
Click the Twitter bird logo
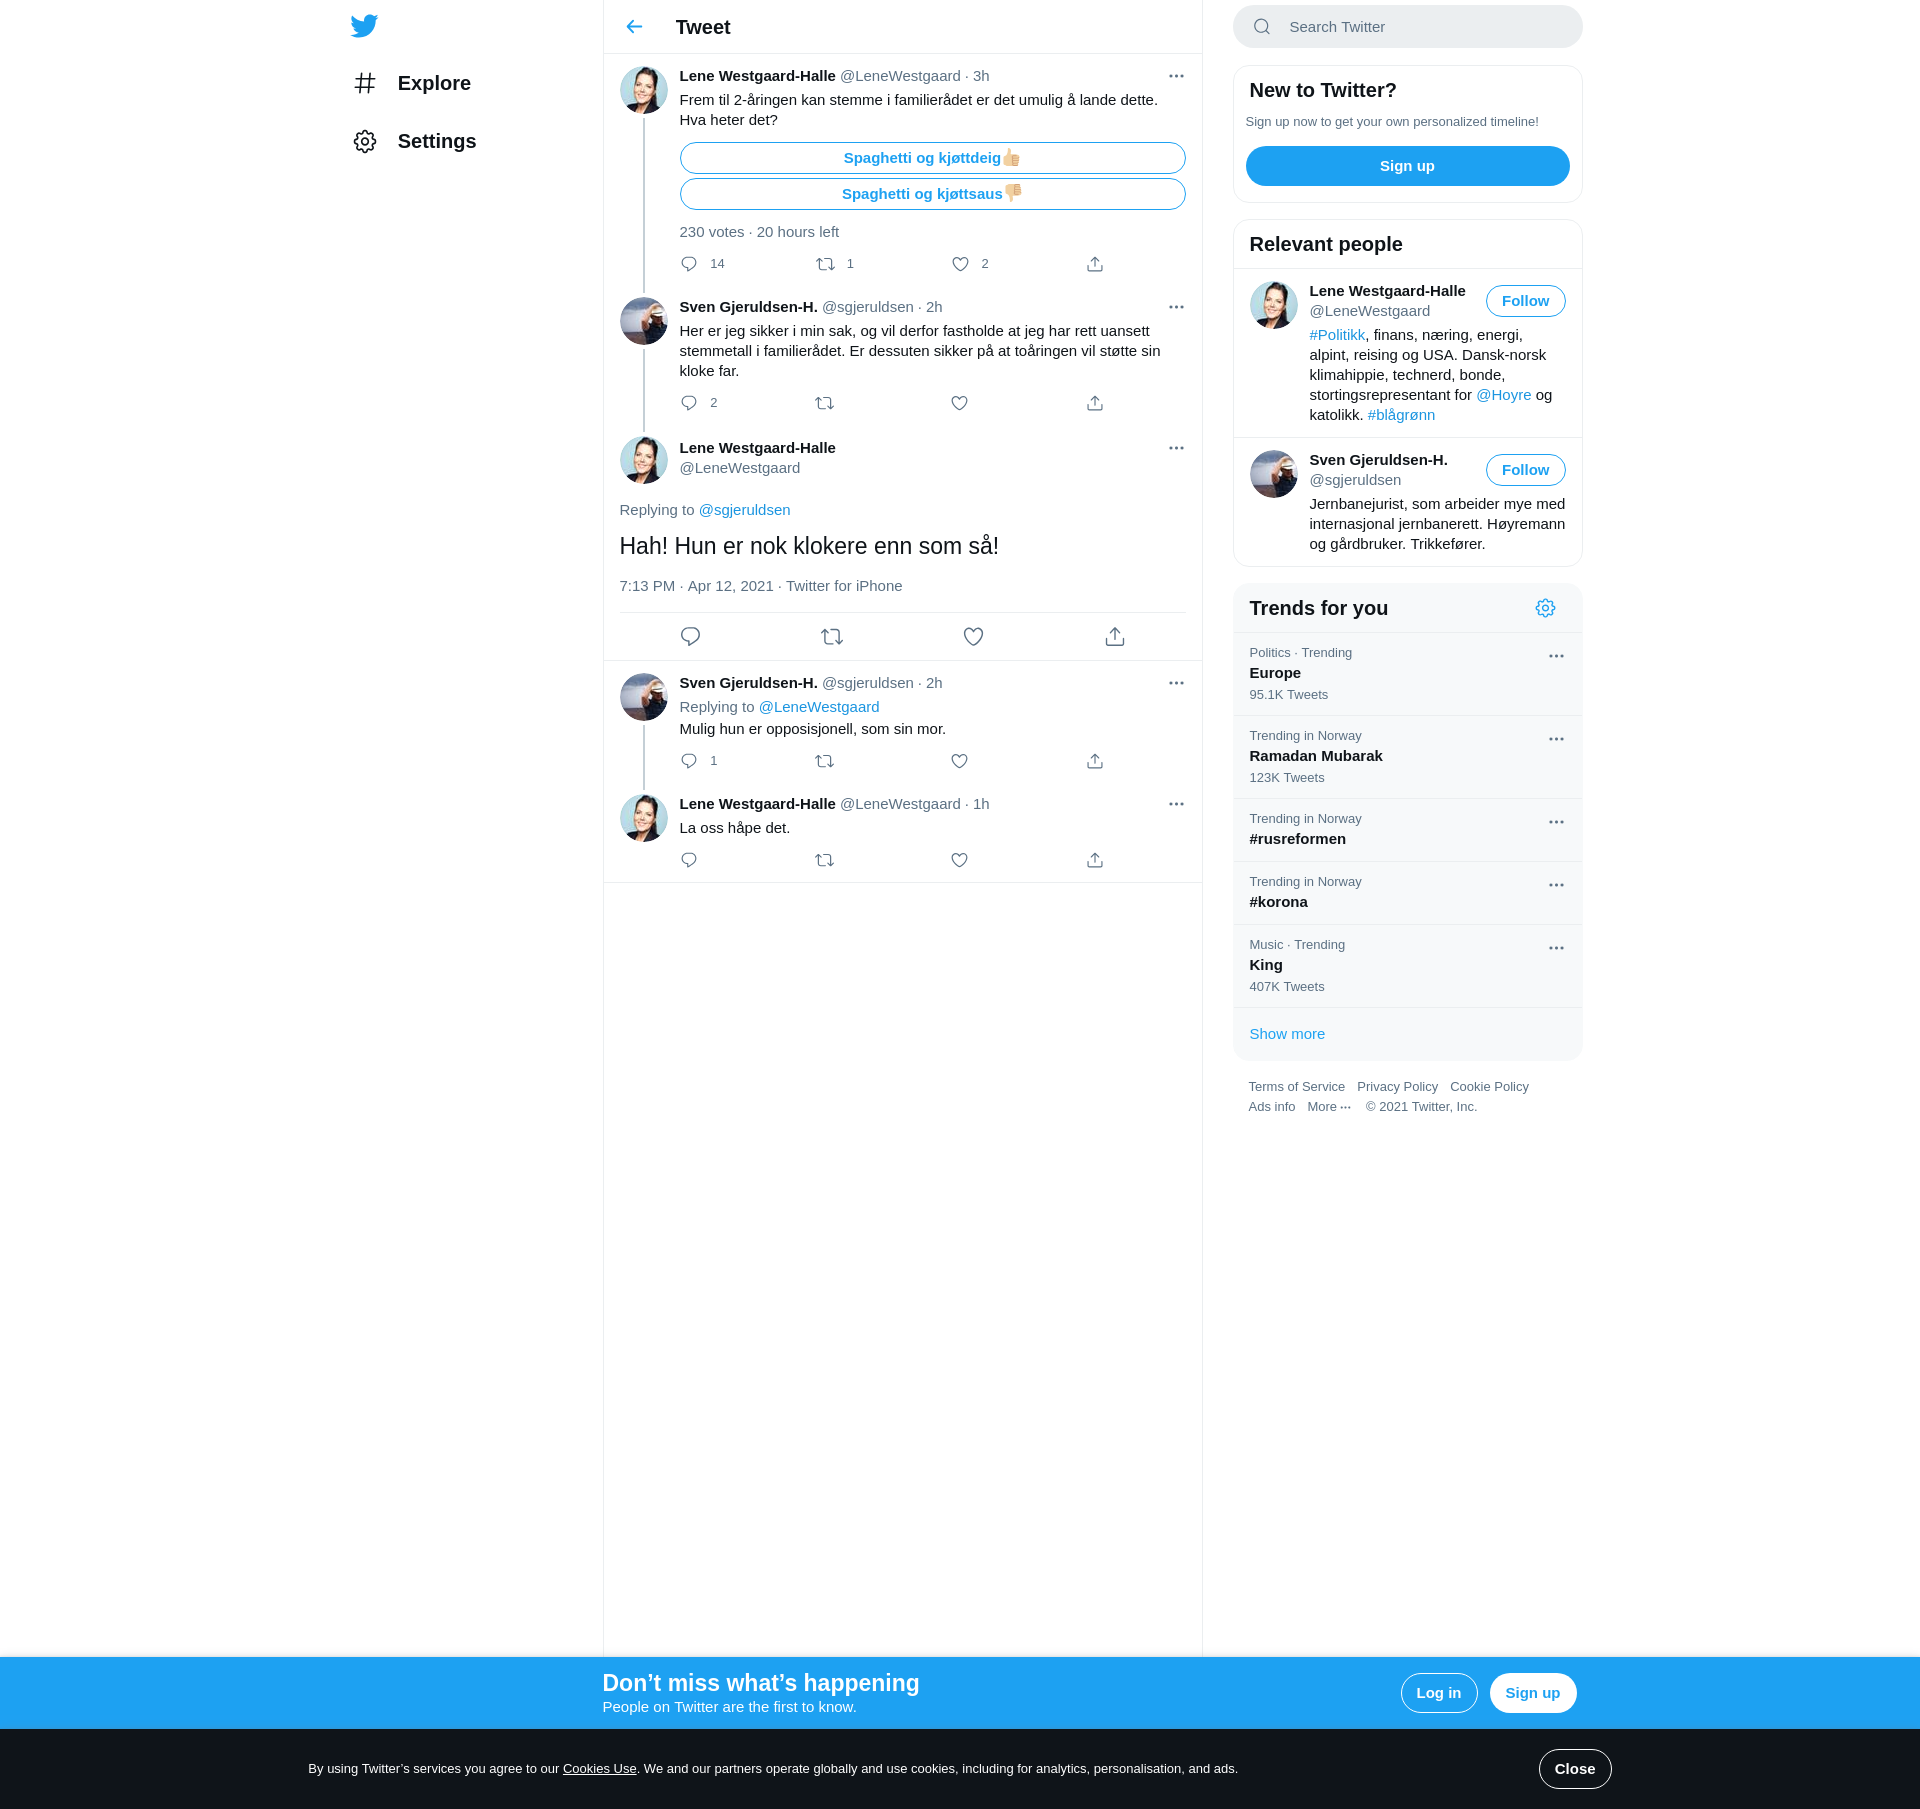point(364,26)
